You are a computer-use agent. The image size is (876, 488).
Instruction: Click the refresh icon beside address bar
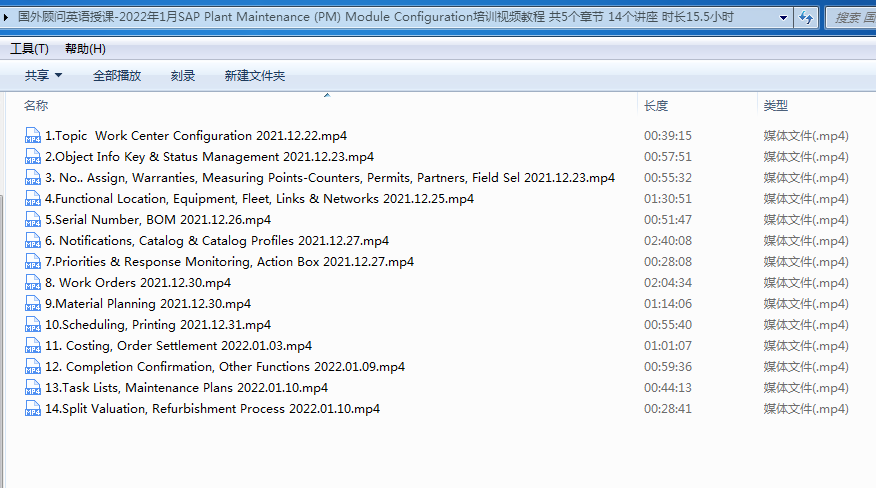pos(806,17)
